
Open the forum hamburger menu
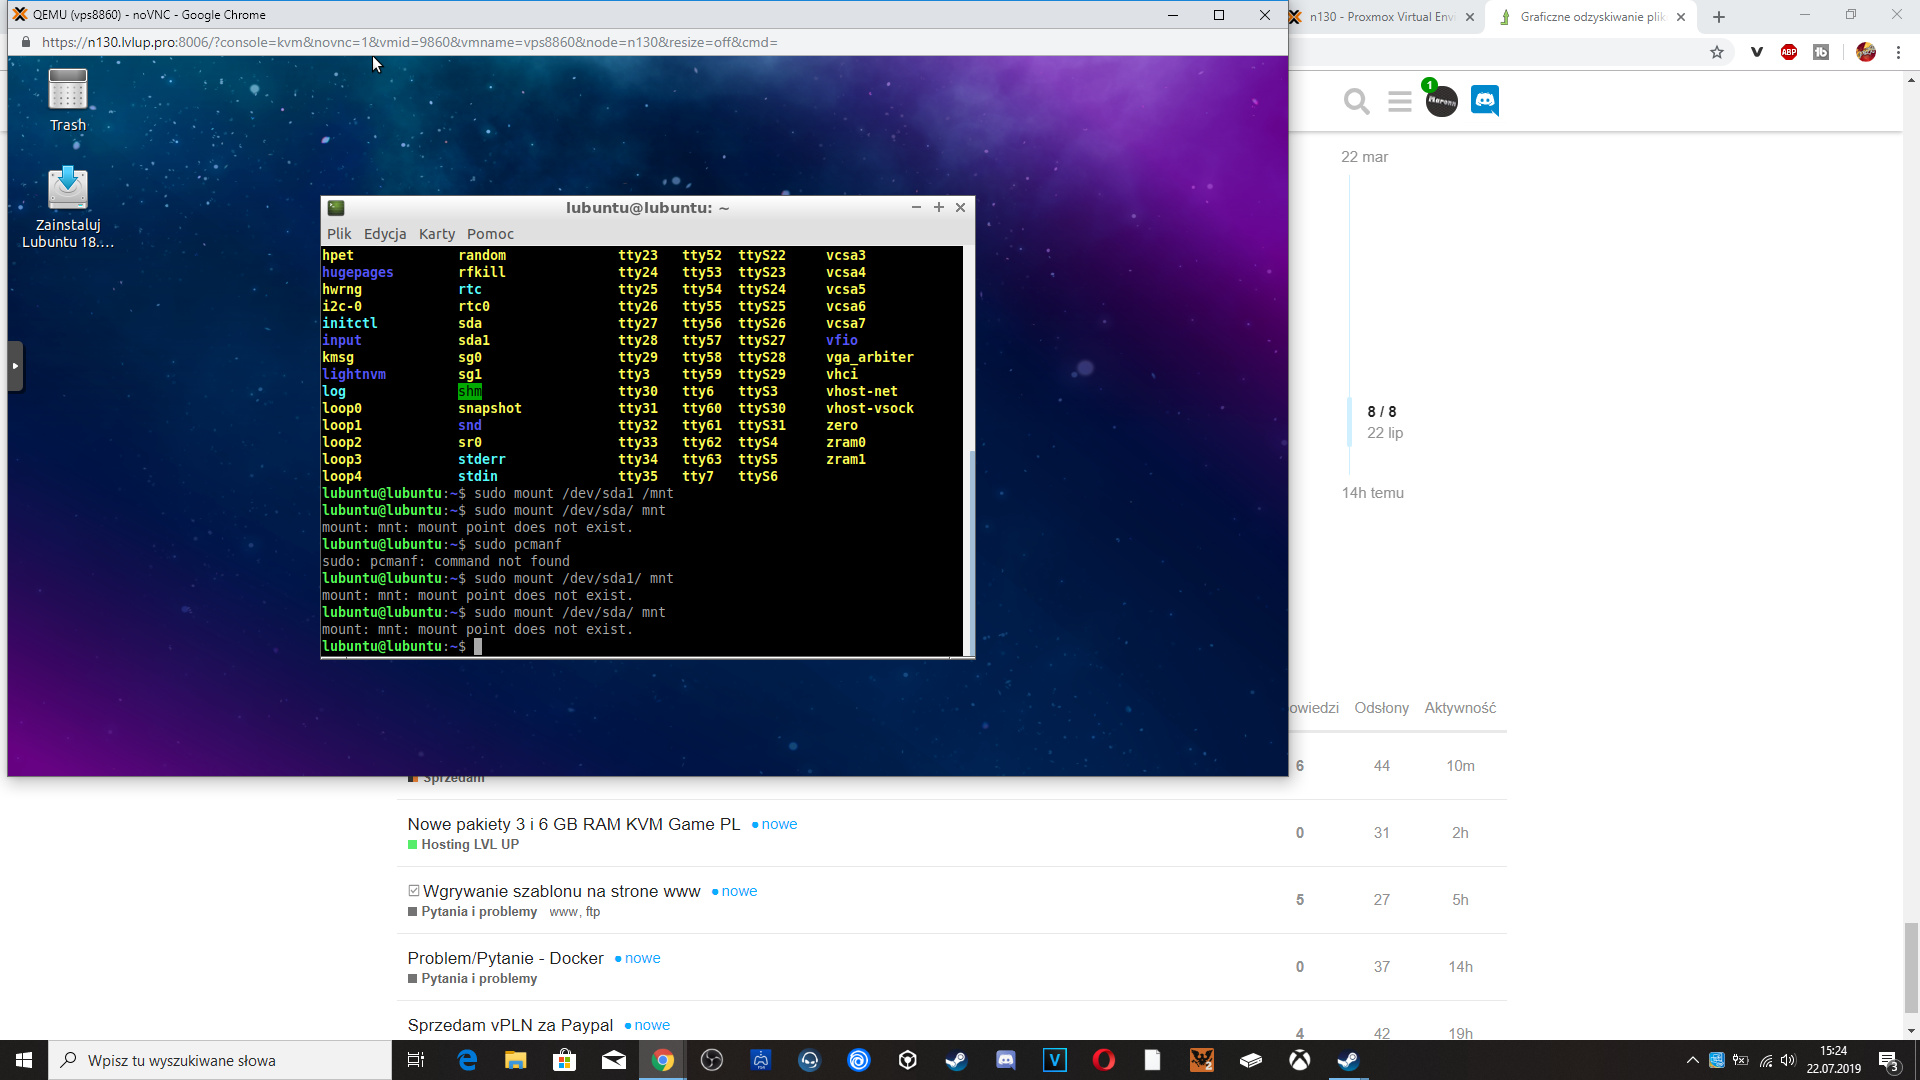click(x=1399, y=101)
